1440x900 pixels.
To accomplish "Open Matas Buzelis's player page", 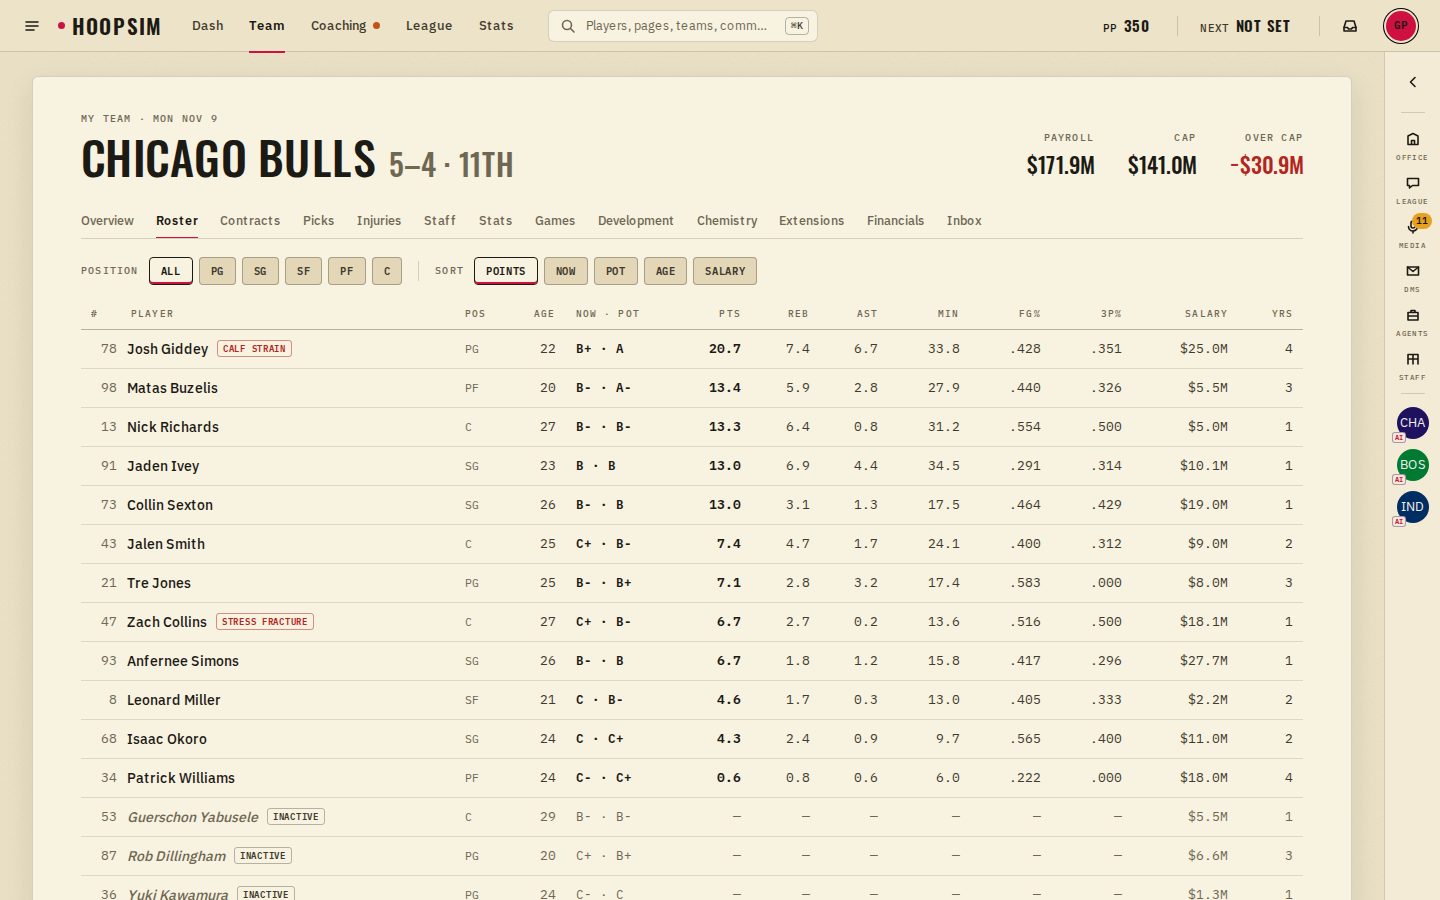I will 172,388.
